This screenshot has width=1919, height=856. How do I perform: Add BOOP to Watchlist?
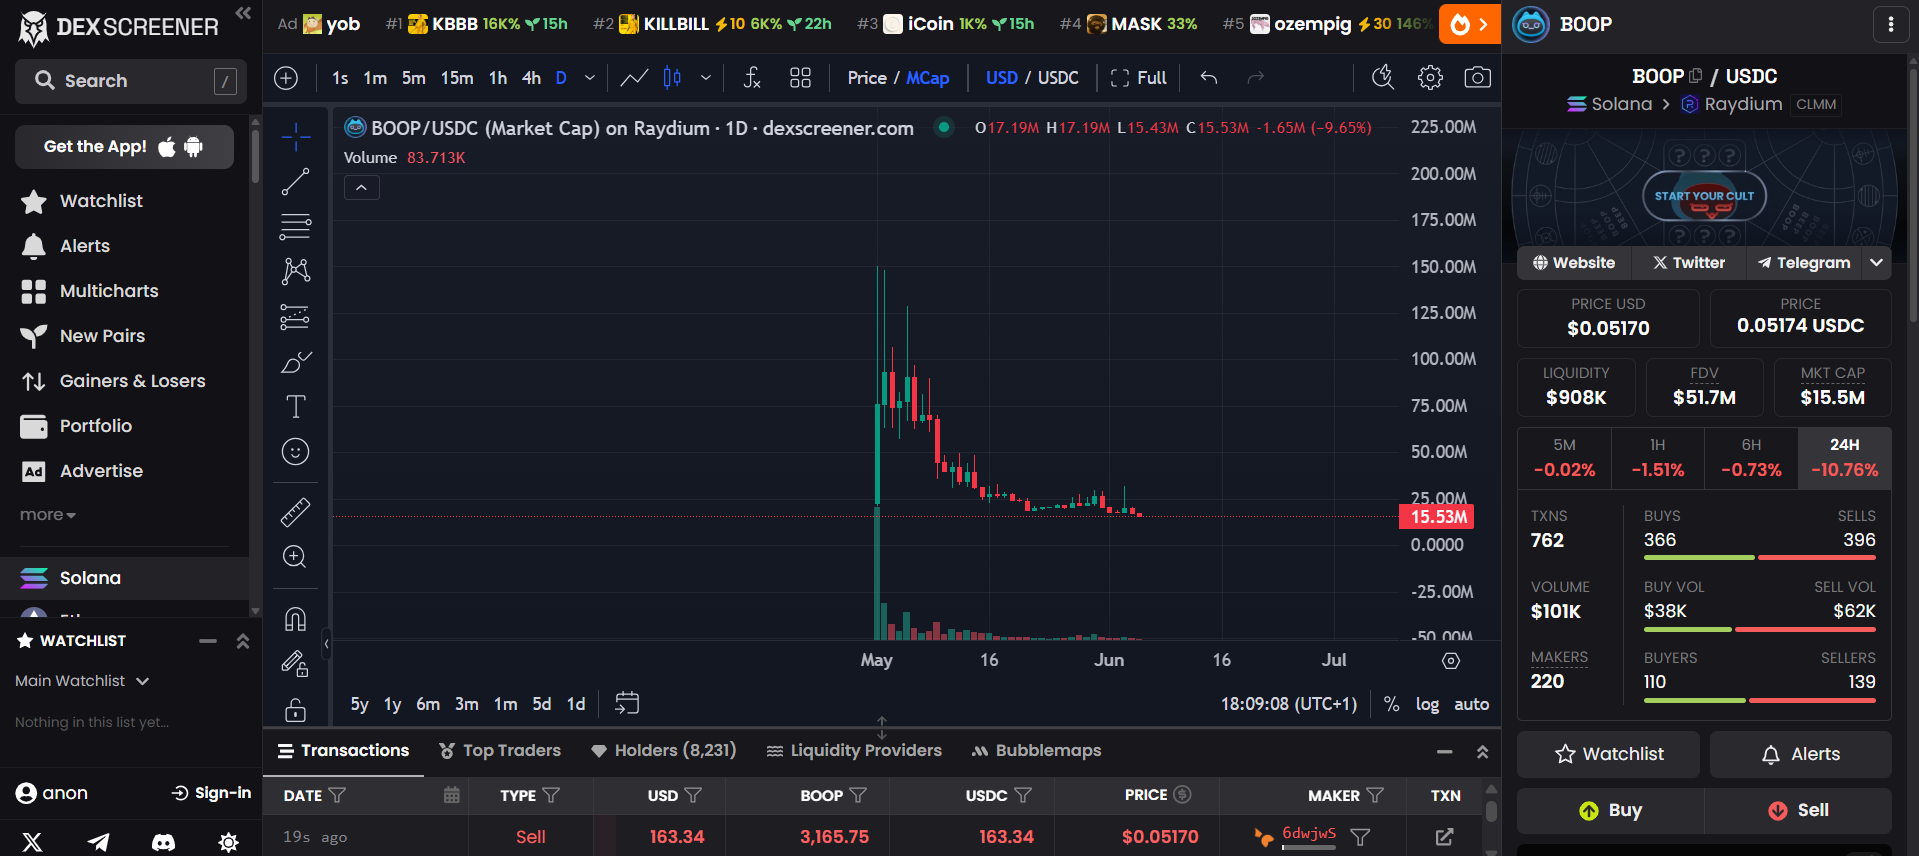[x=1608, y=754]
